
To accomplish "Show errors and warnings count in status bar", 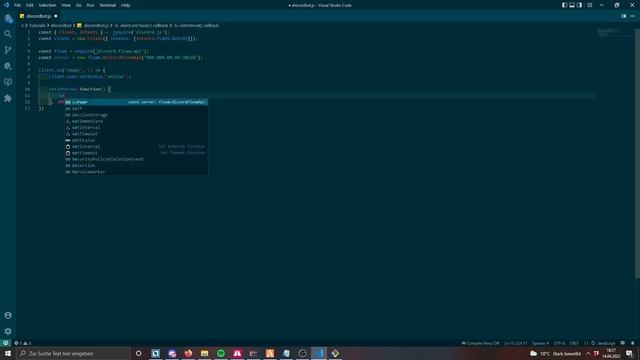I will (x=22, y=343).
